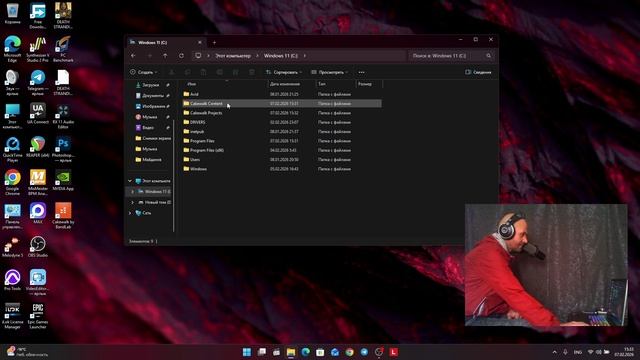Select the NVIDIA App desktop icon
The width and height of the screenshot is (640, 360).
pos(63,180)
